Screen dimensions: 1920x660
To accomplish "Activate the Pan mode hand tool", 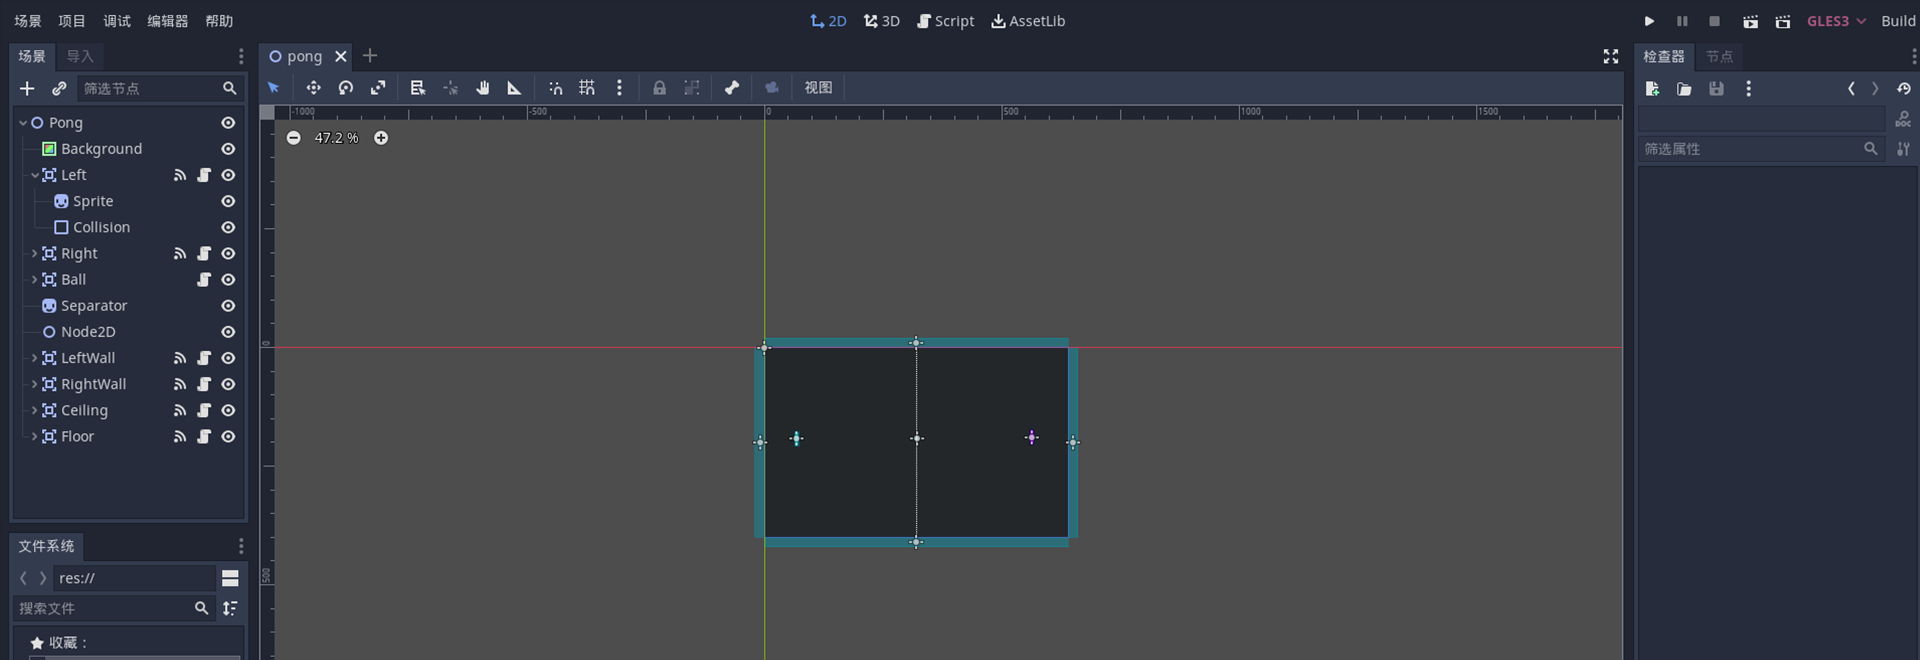I will coord(483,88).
